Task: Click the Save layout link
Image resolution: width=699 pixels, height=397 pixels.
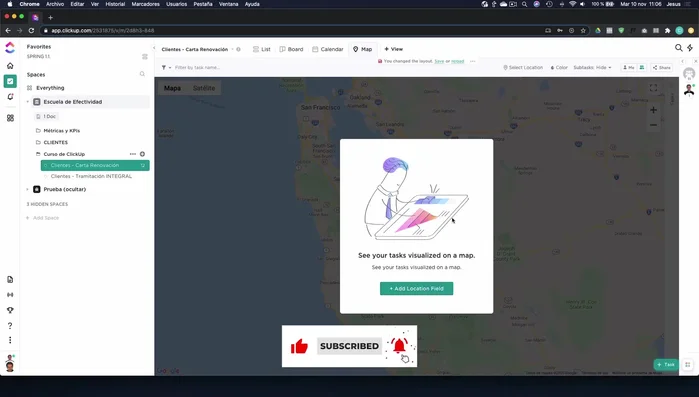Action: [x=439, y=61]
